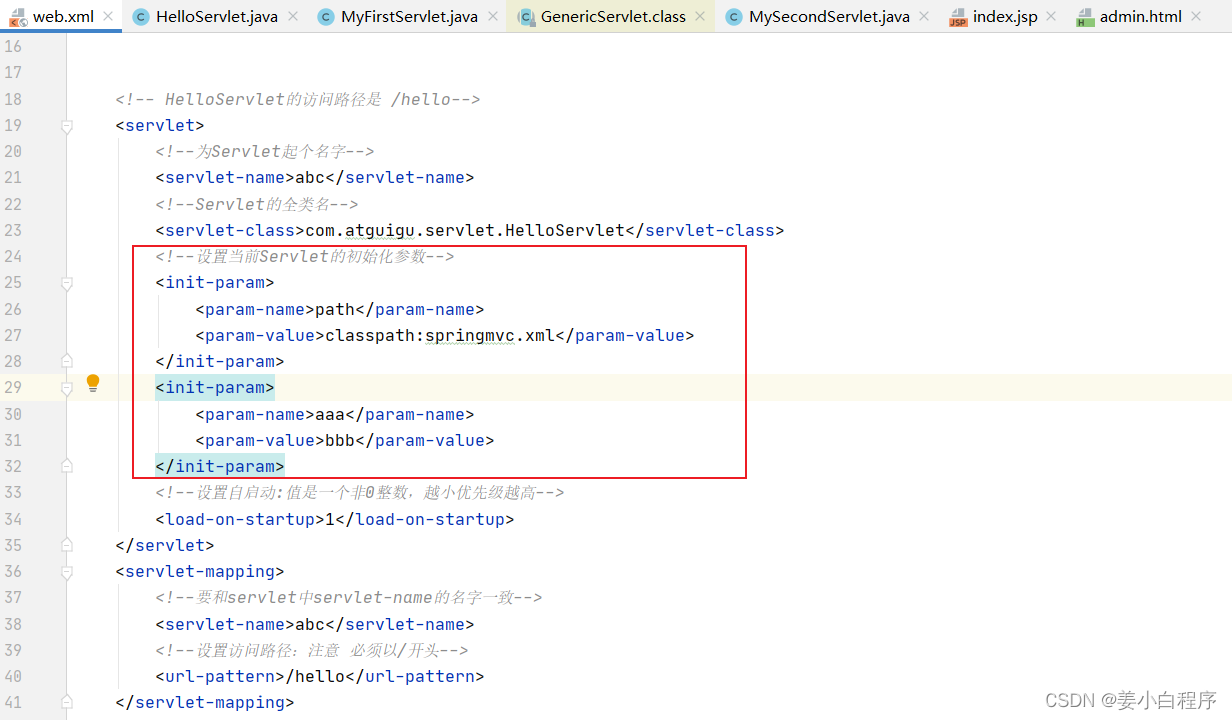Image resolution: width=1232 pixels, height=720 pixels.
Task: Collapse the servlet element at line 19
Action: pyautogui.click(x=66, y=125)
